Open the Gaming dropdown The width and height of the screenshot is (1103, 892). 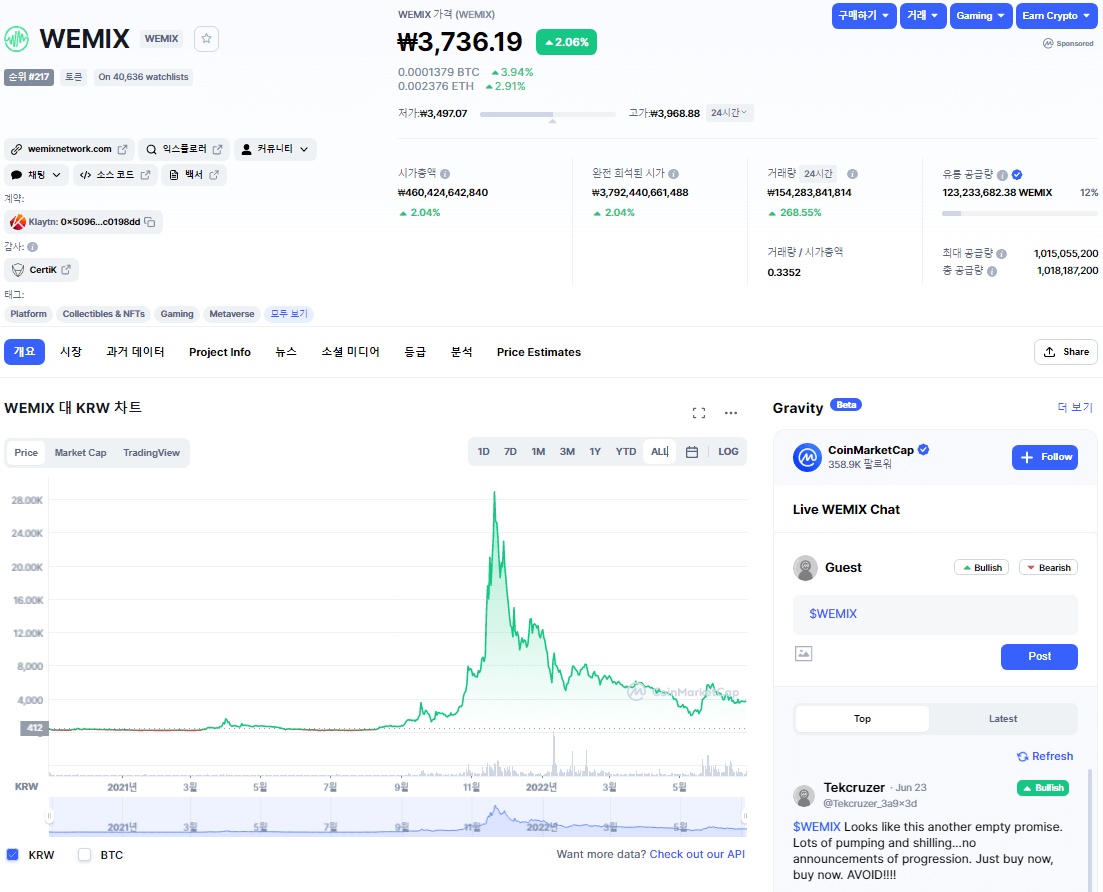981,15
